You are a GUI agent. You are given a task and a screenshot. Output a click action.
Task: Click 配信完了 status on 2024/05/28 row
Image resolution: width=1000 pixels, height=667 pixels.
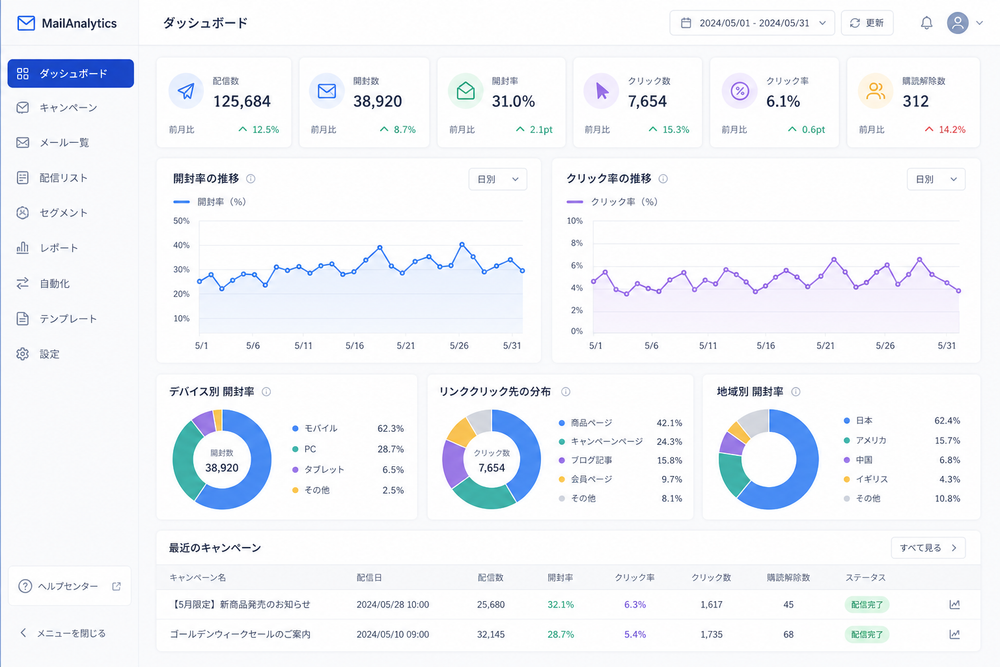(x=867, y=605)
